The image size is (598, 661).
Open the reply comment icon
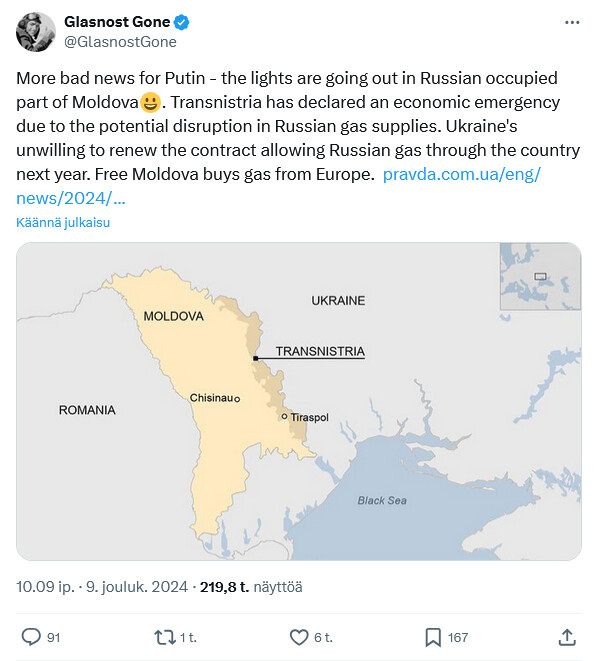pos(31,637)
